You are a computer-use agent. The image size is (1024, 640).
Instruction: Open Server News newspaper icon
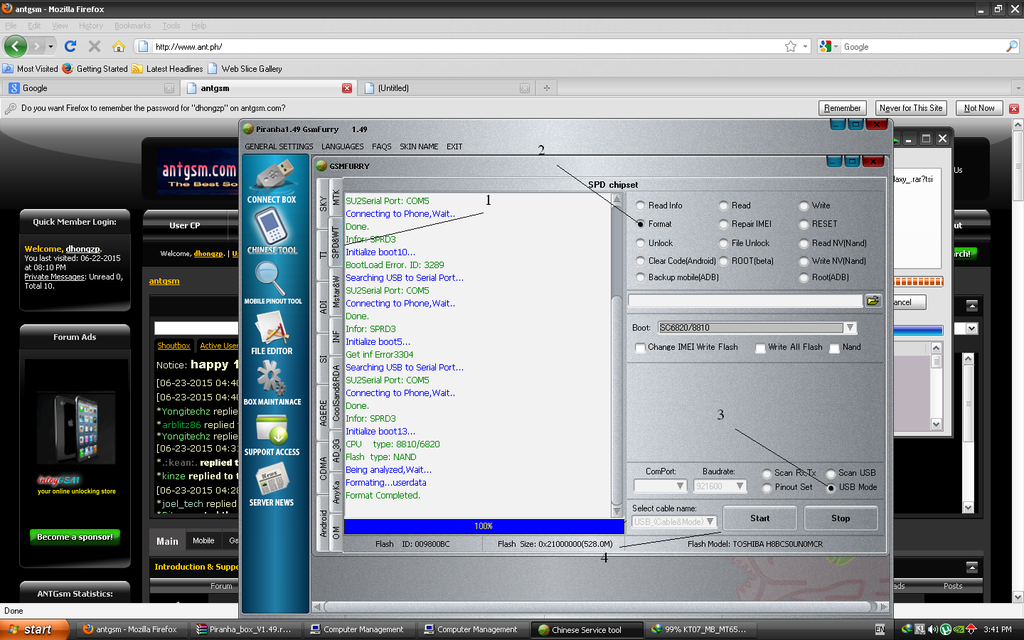(x=272, y=481)
